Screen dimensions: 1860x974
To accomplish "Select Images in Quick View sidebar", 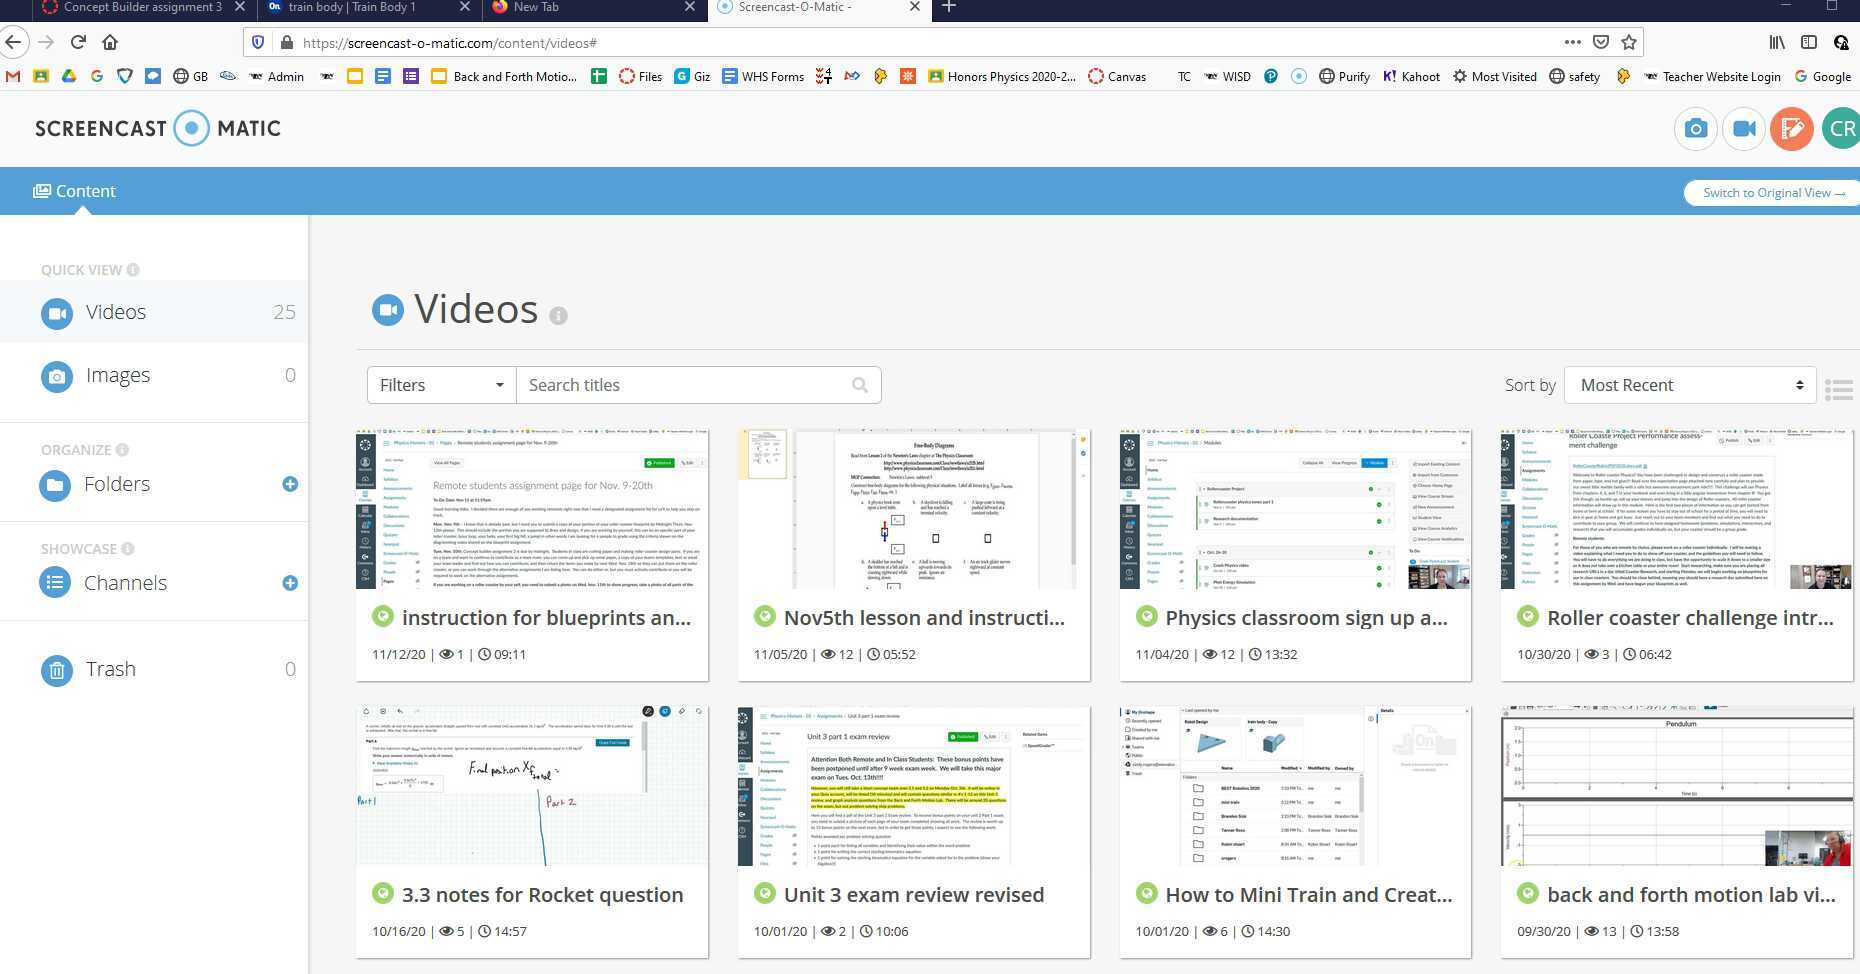I will pyautogui.click(x=117, y=375).
